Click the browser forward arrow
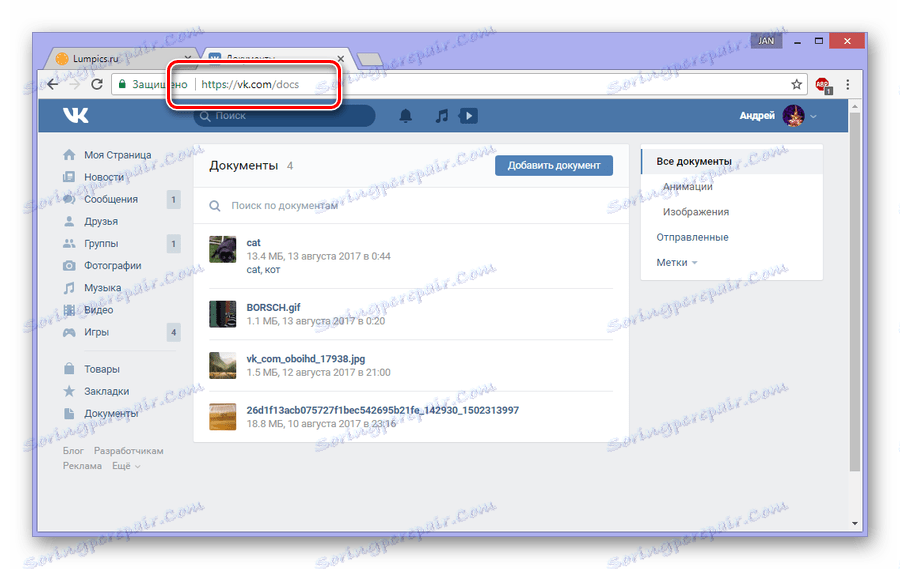This screenshot has width=900, height=569. click(x=75, y=84)
